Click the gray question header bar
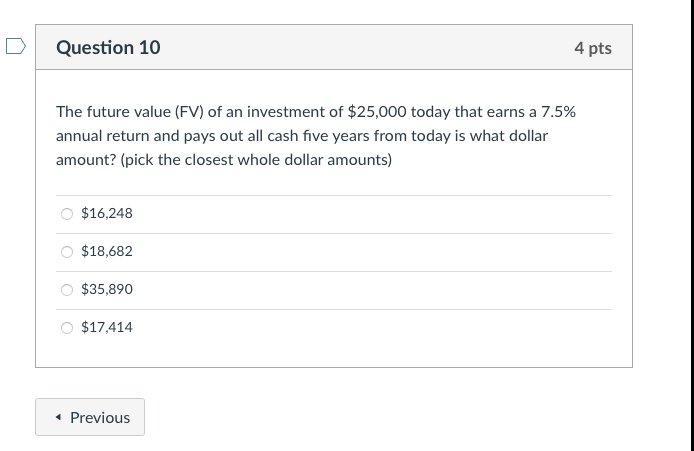The image size is (694, 451). (350, 48)
